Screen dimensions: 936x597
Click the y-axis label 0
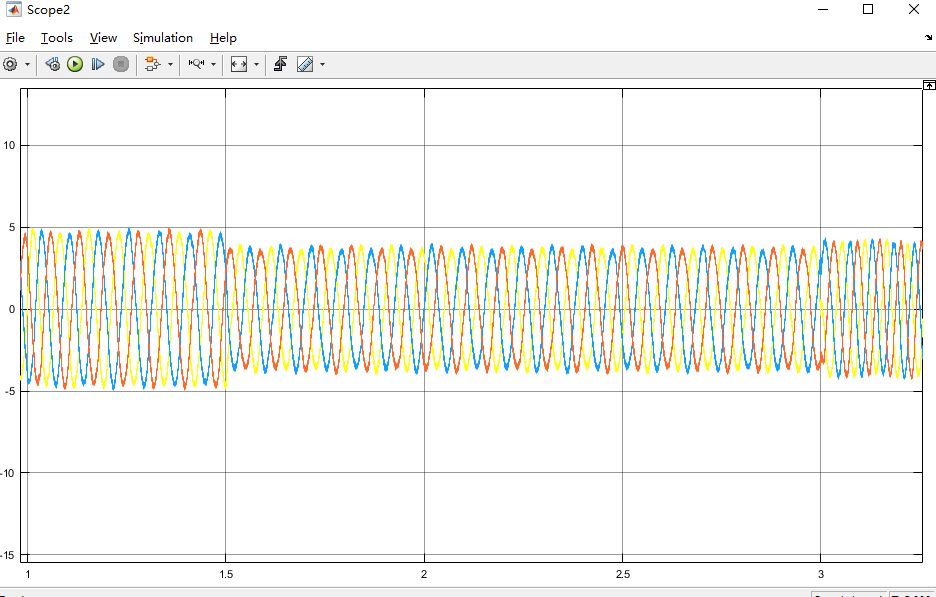click(12, 309)
